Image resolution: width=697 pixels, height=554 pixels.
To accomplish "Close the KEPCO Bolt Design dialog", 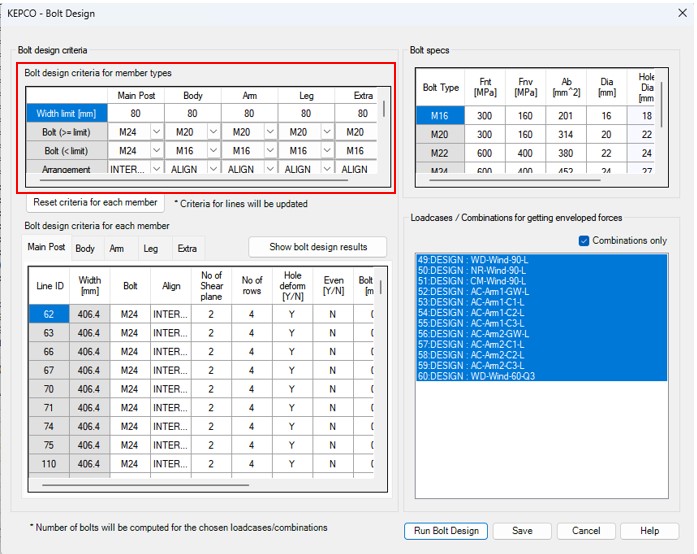I will point(680,14).
